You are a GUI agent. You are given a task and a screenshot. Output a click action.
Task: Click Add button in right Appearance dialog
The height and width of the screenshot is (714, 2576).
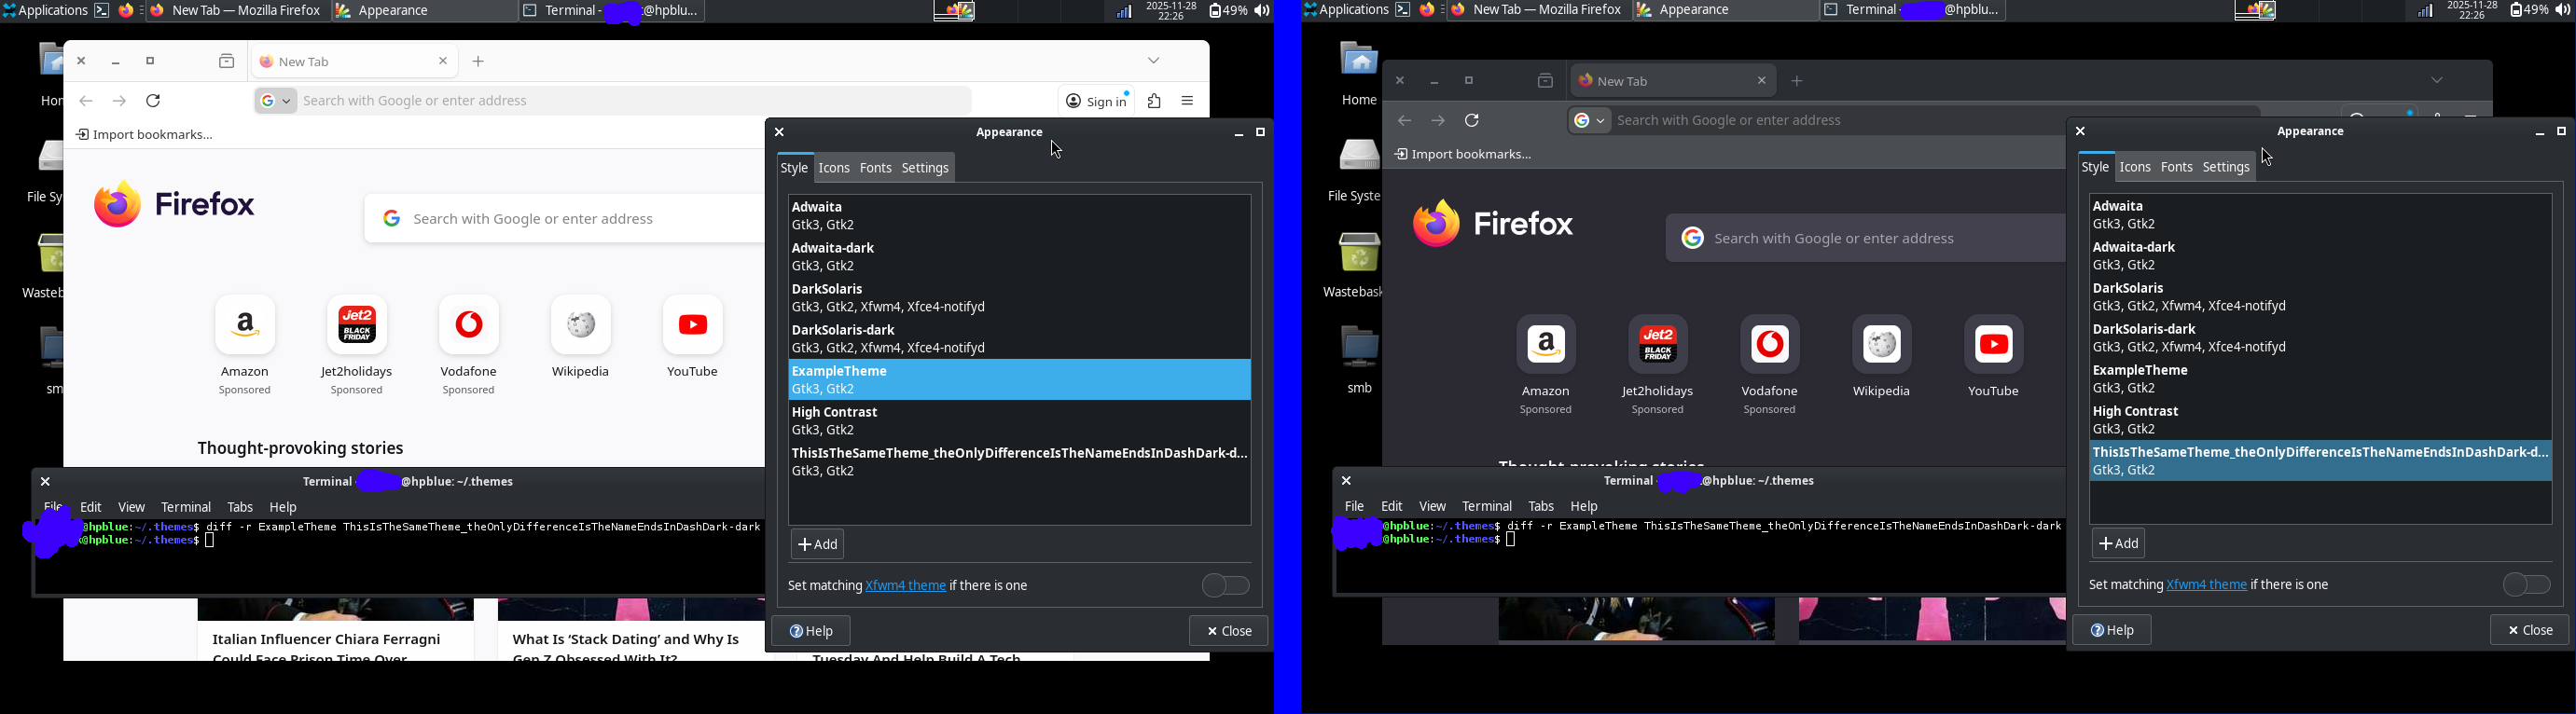2119,544
